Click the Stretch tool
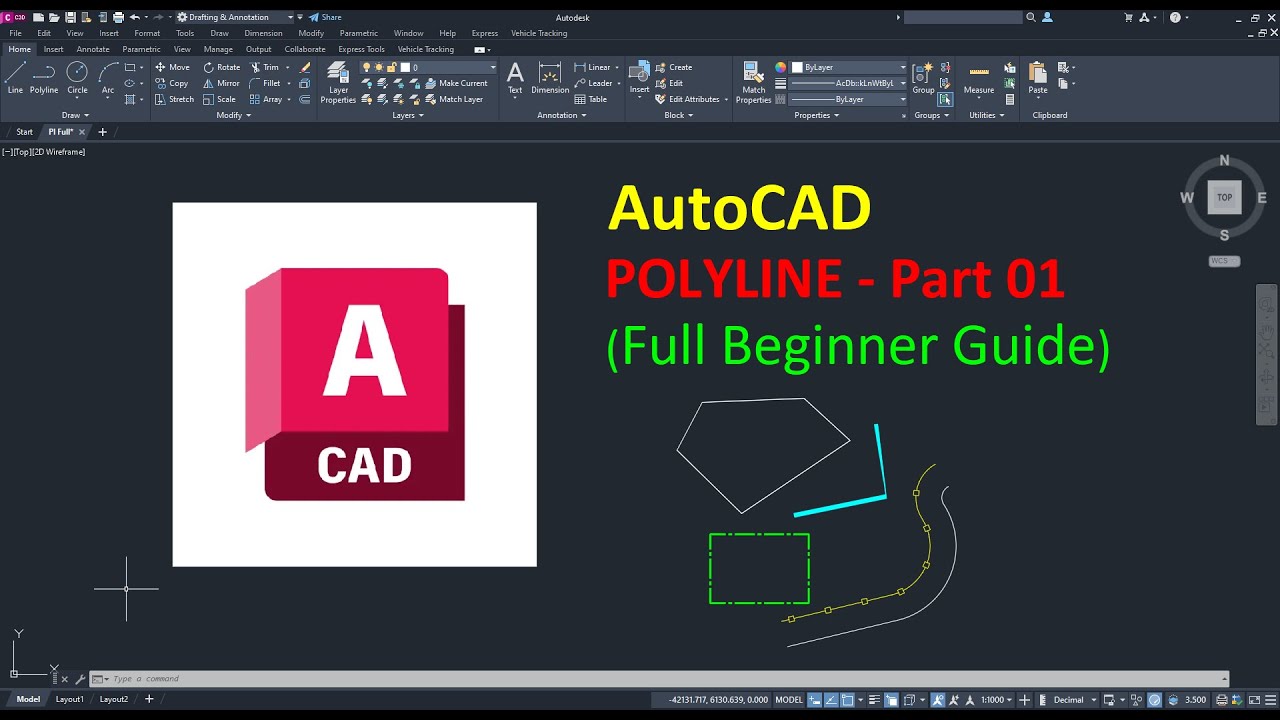This screenshot has height=720, width=1280. pos(174,99)
